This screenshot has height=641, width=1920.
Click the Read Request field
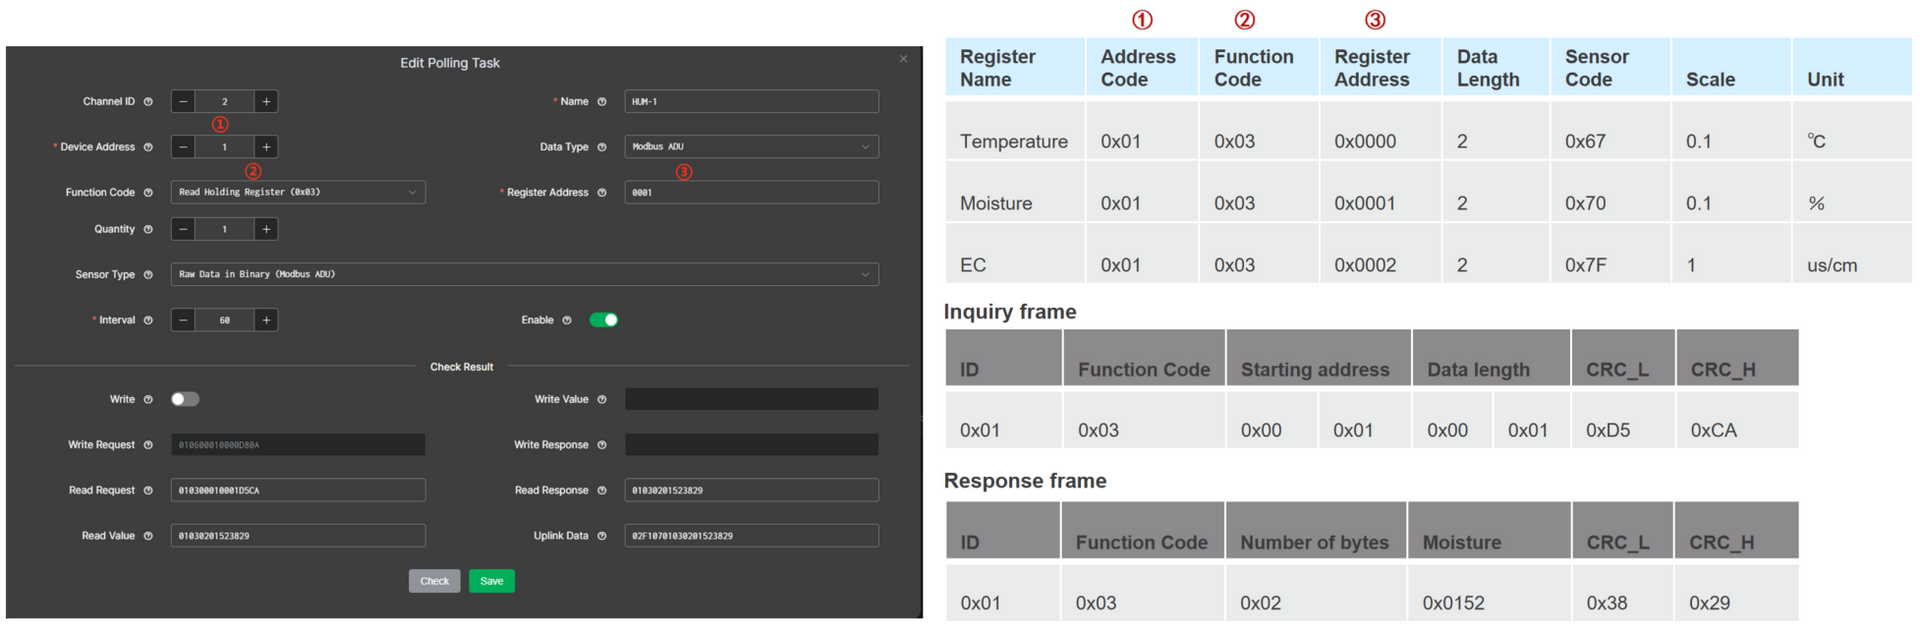[297, 491]
